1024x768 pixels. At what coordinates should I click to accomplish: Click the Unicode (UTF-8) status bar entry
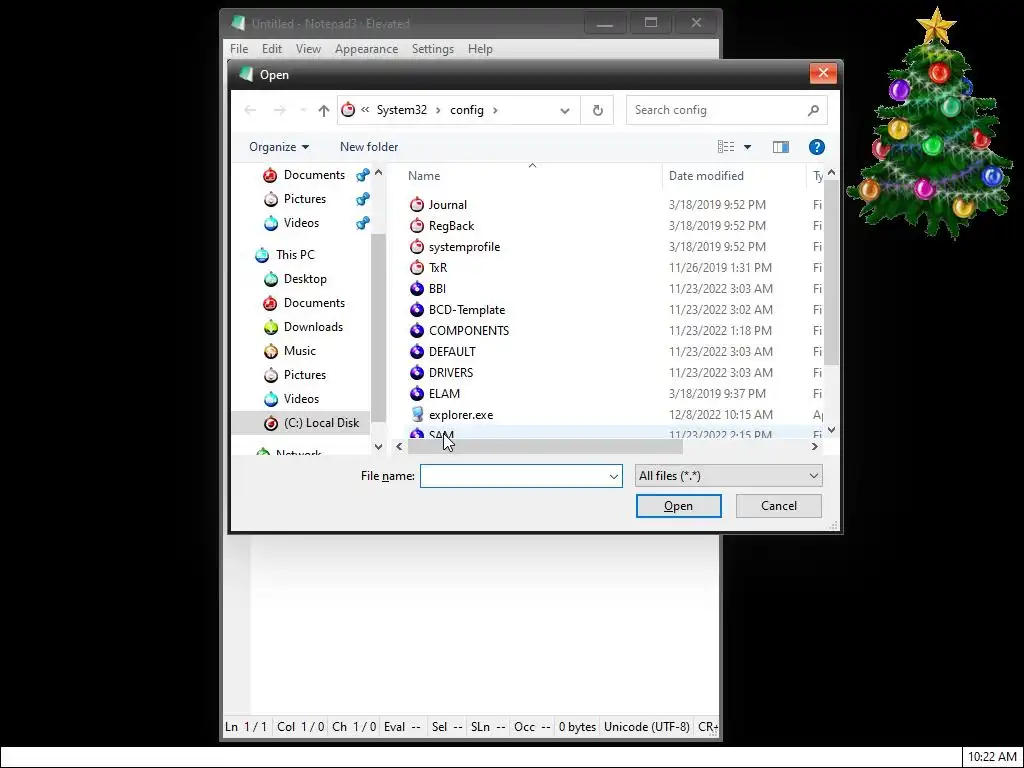[647, 727]
